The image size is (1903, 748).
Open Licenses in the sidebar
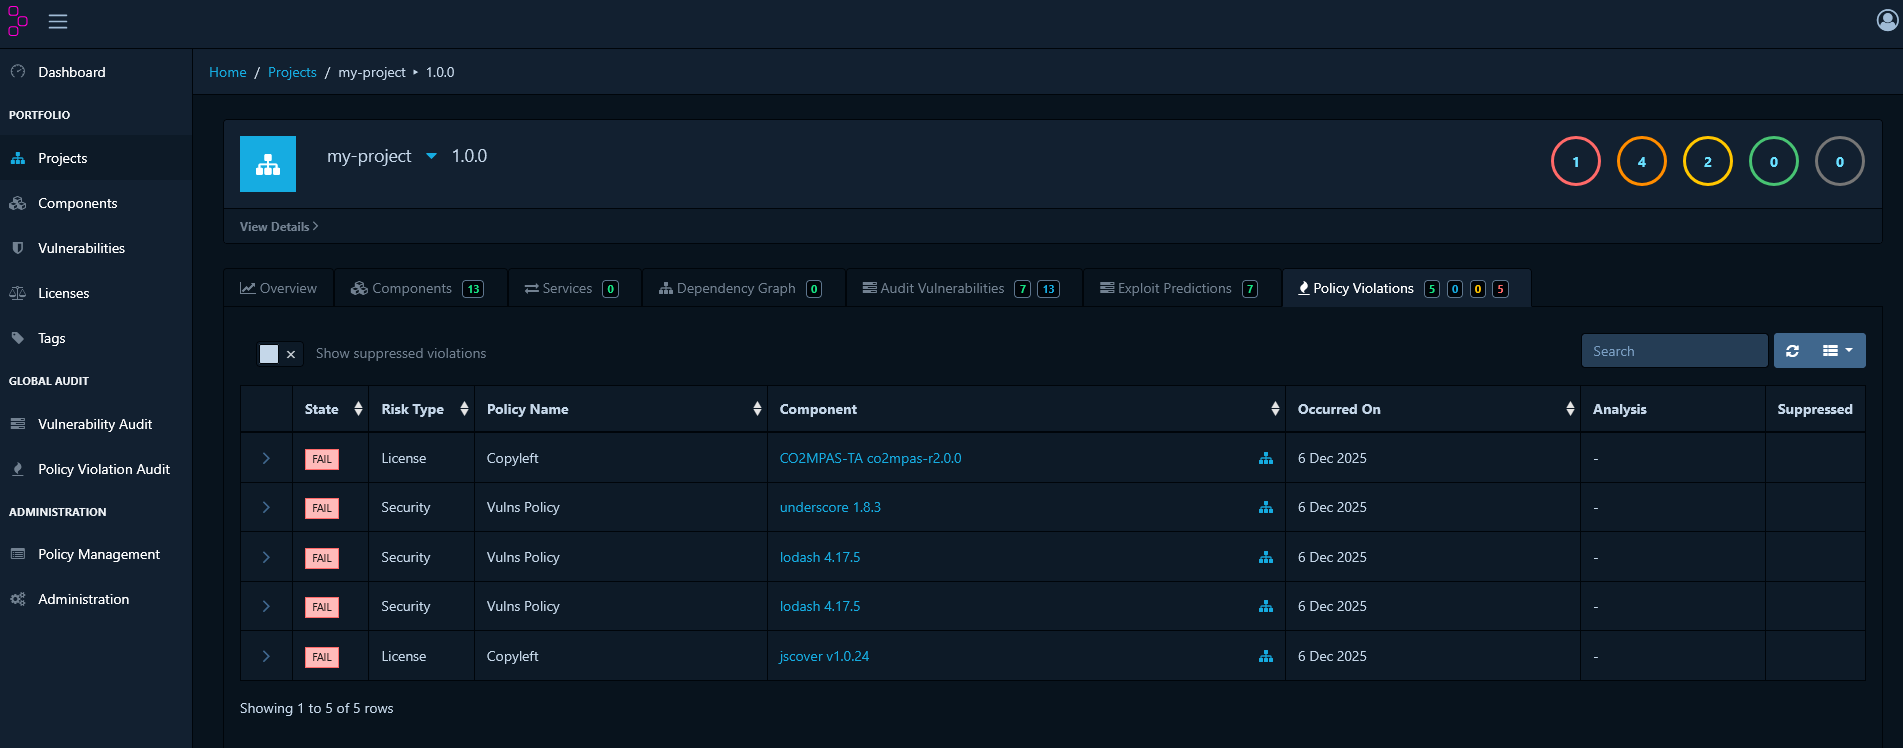tap(96, 293)
